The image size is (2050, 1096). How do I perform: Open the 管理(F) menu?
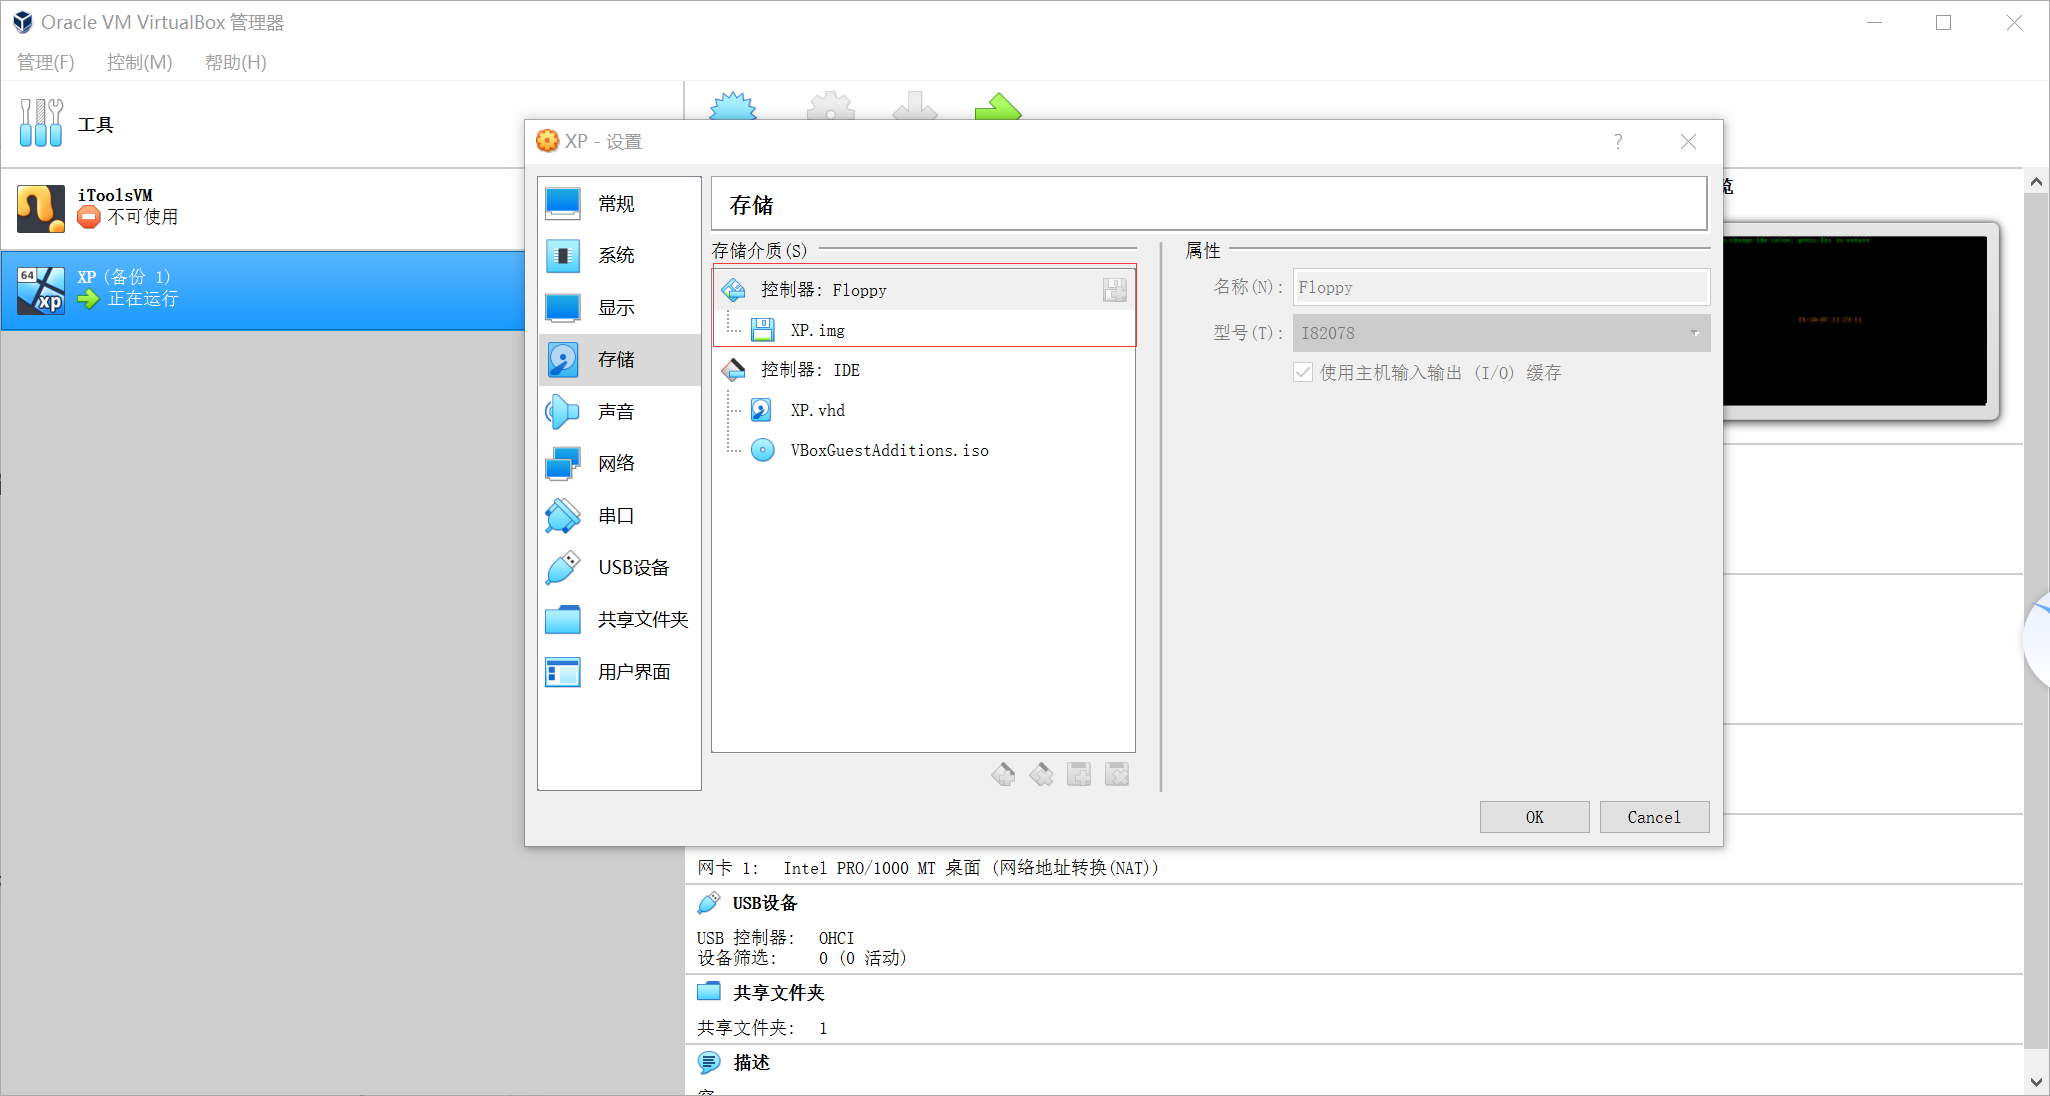pyautogui.click(x=46, y=62)
